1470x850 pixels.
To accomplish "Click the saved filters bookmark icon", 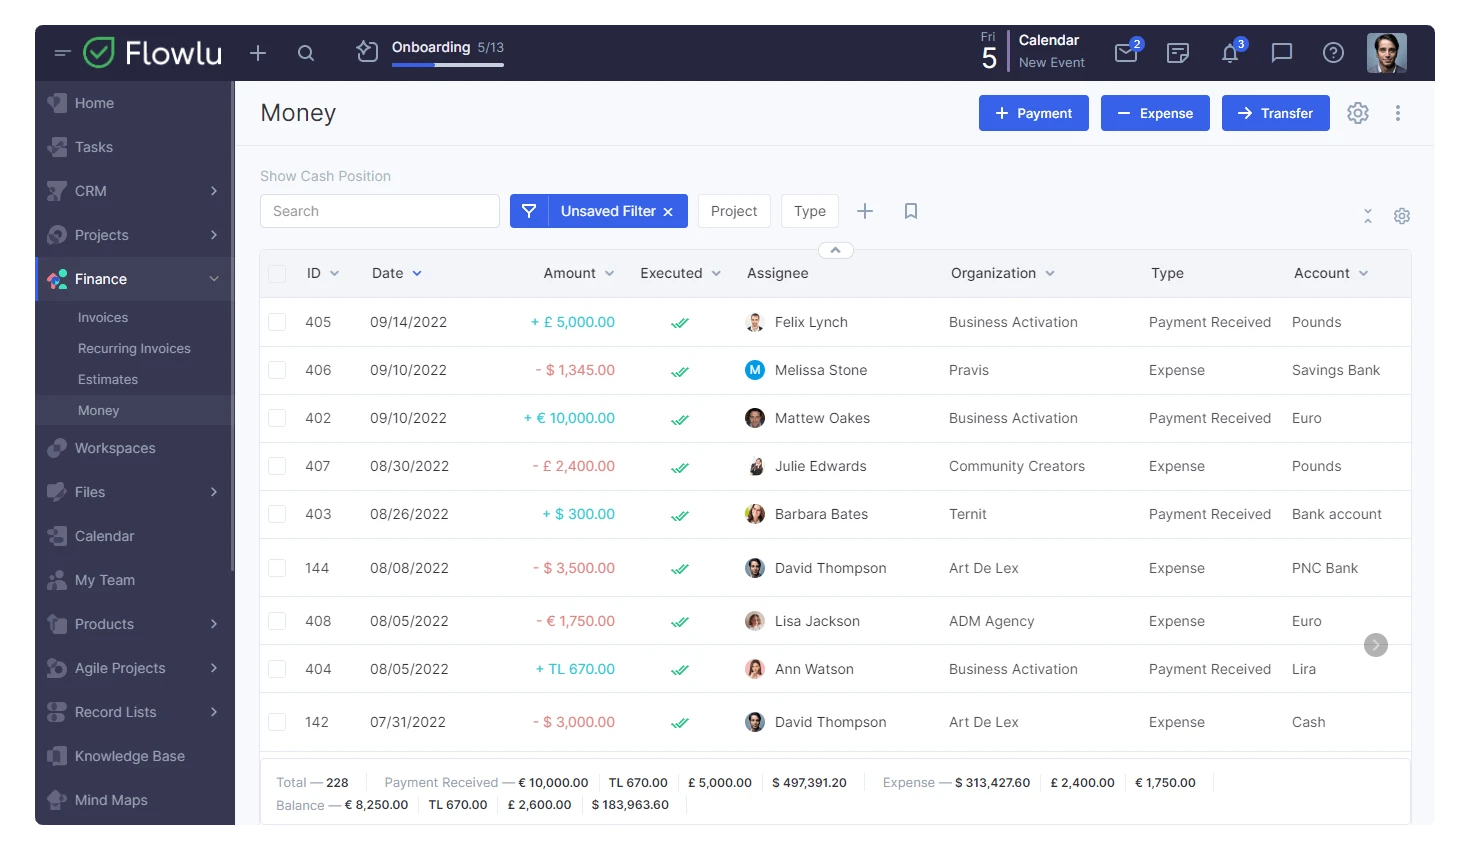I will click(910, 211).
